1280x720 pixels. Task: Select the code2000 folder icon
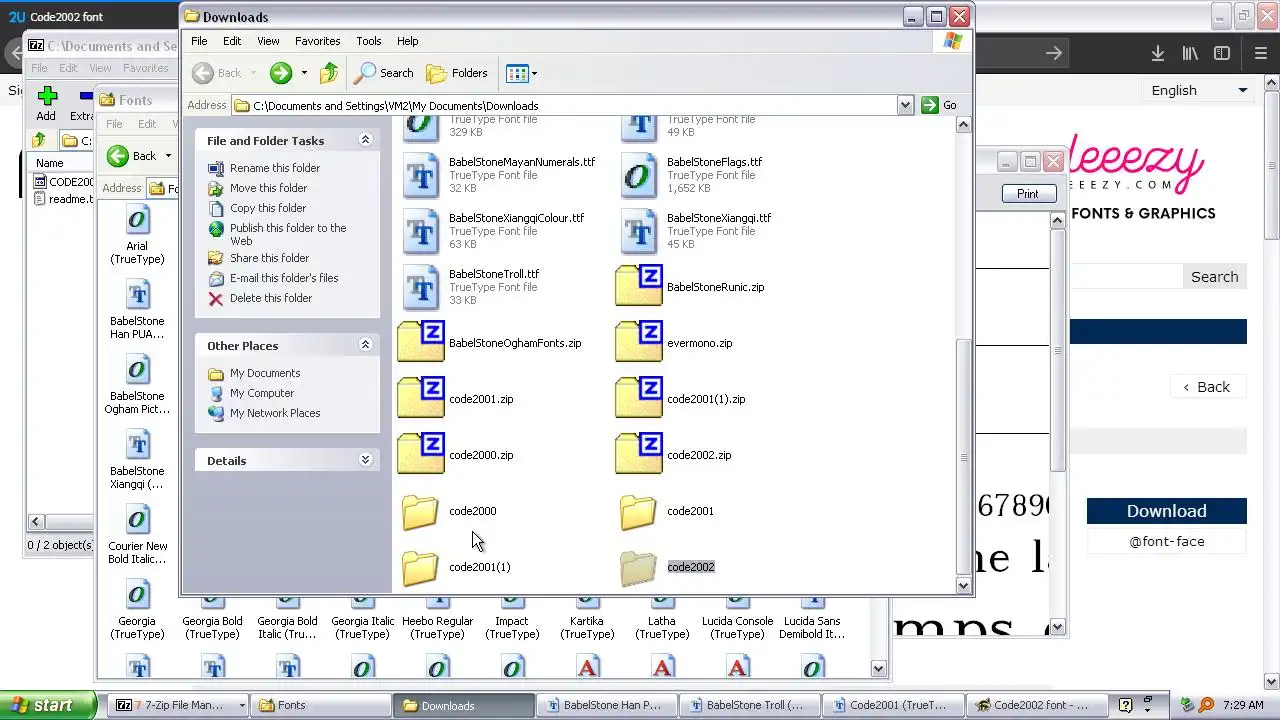[421, 511]
